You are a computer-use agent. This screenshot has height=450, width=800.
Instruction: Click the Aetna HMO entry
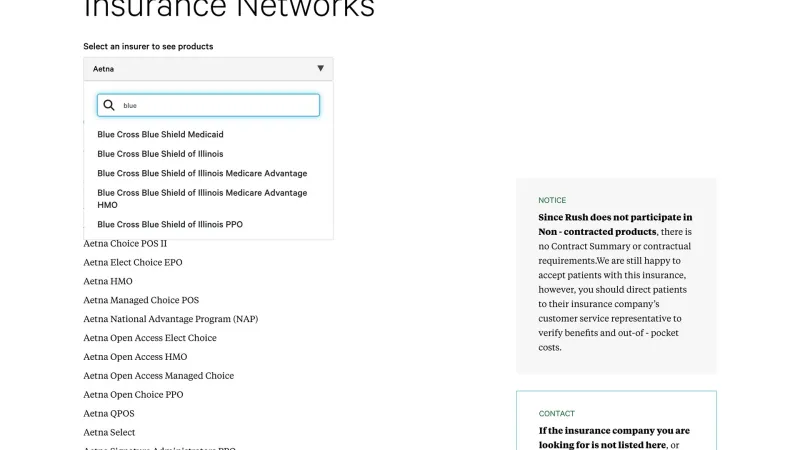108,281
